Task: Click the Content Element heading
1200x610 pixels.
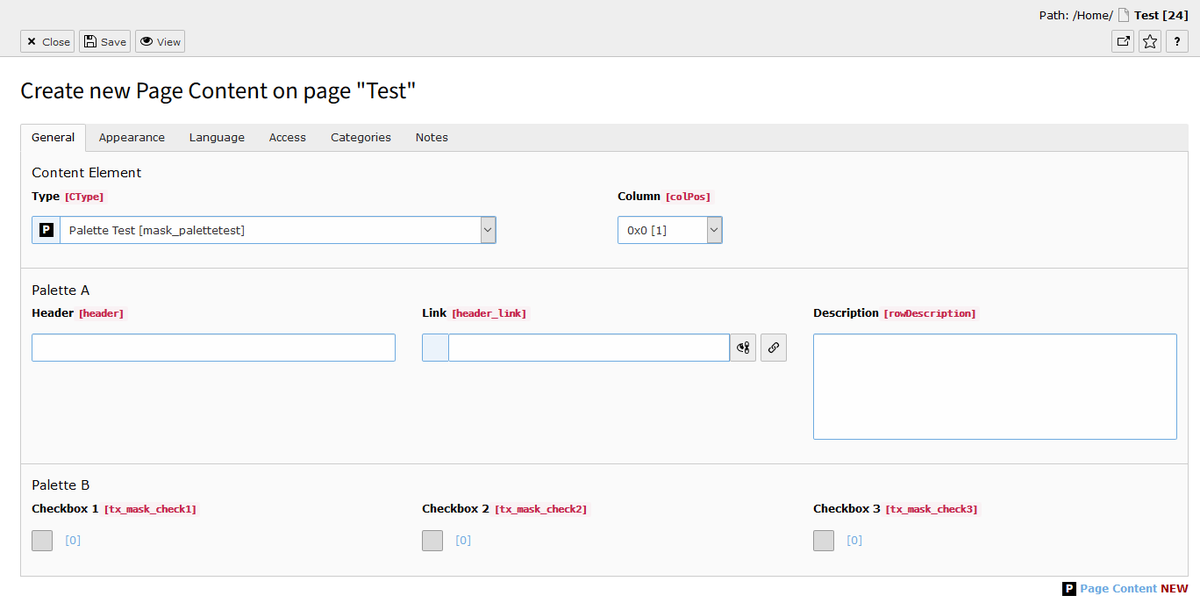Action: 87,172
